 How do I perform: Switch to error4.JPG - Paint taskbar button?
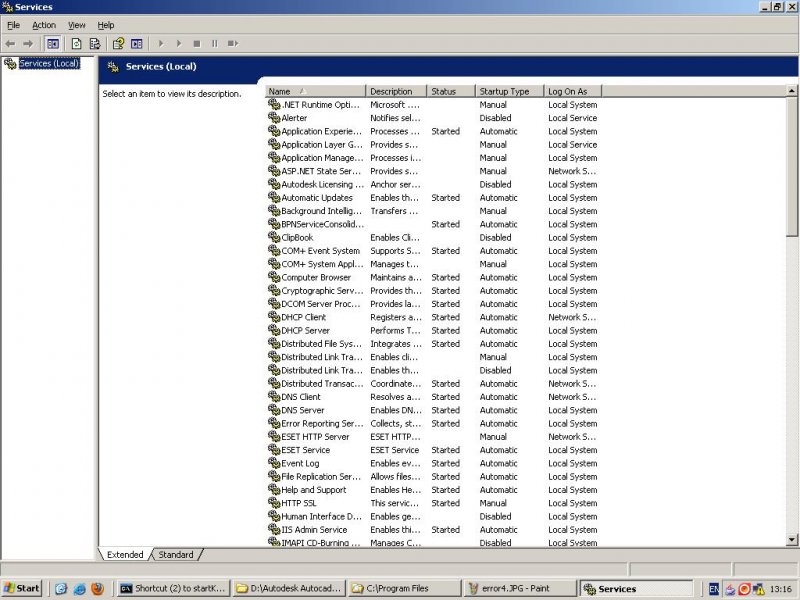coord(519,589)
